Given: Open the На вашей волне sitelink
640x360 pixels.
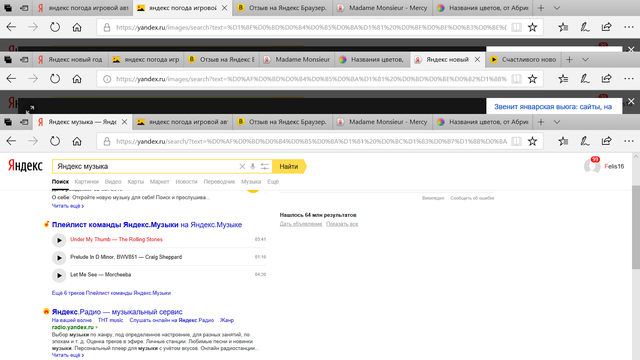Looking at the screenshot, I should coord(72,320).
